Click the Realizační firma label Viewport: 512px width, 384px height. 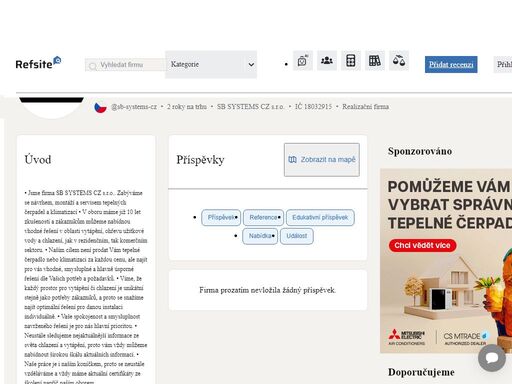365,107
